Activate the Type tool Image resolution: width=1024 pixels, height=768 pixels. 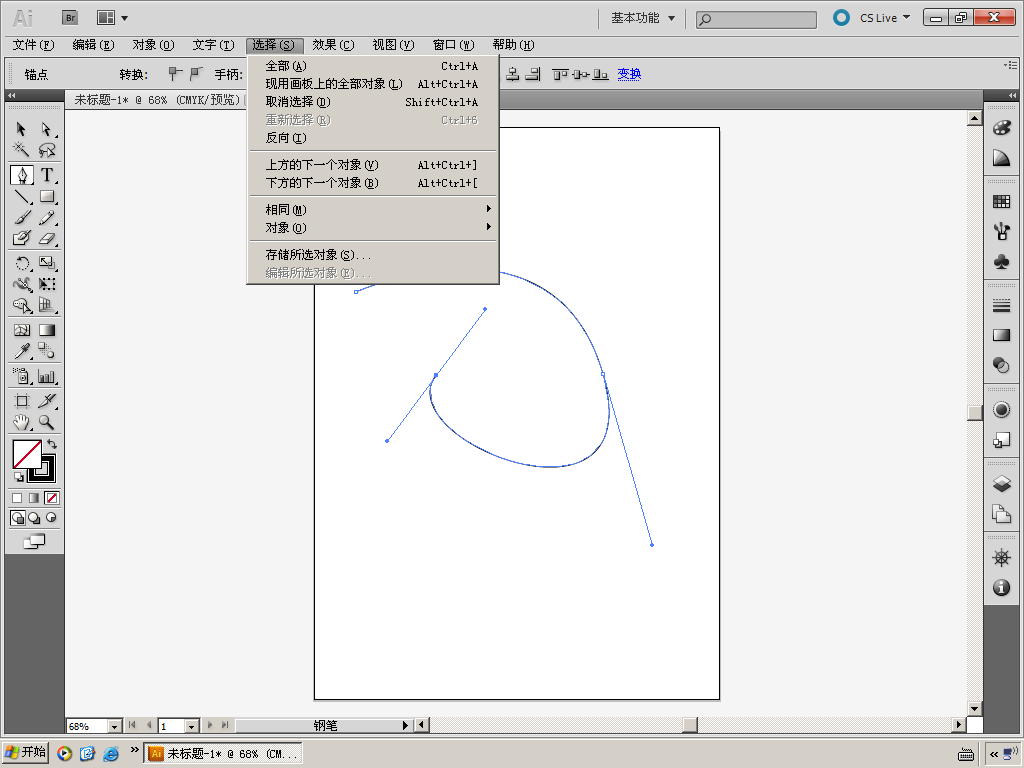tap(46, 175)
